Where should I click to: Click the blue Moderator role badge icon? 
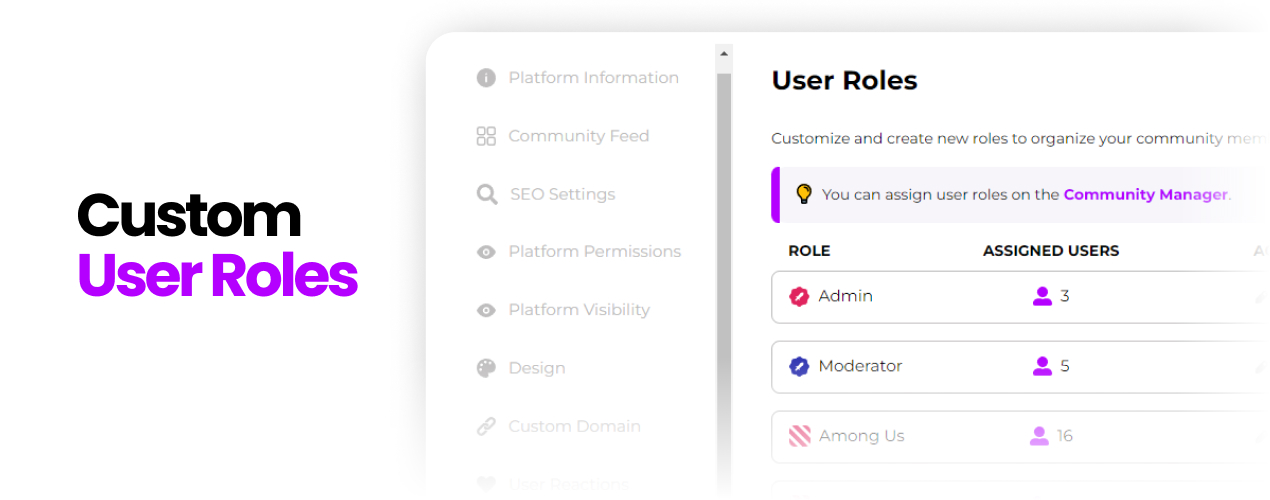point(799,366)
